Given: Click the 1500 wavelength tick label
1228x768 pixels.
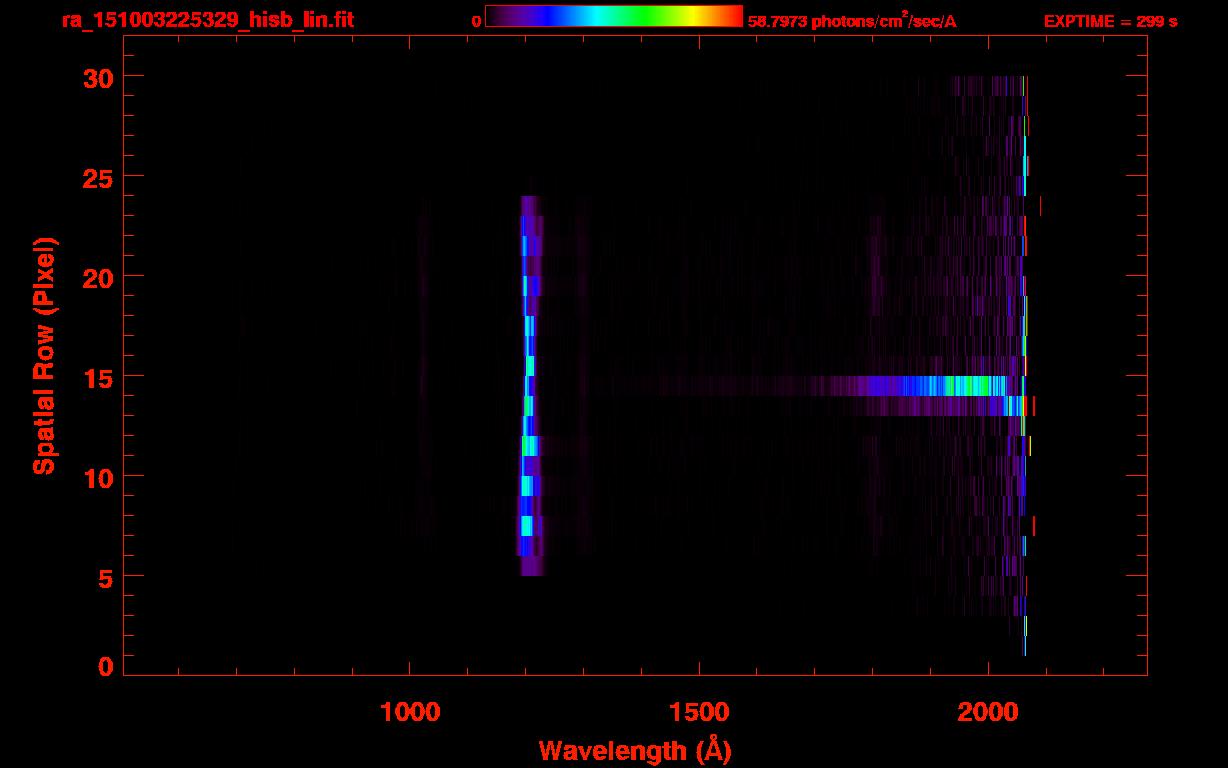Looking at the screenshot, I should pyautogui.click(x=699, y=711).
